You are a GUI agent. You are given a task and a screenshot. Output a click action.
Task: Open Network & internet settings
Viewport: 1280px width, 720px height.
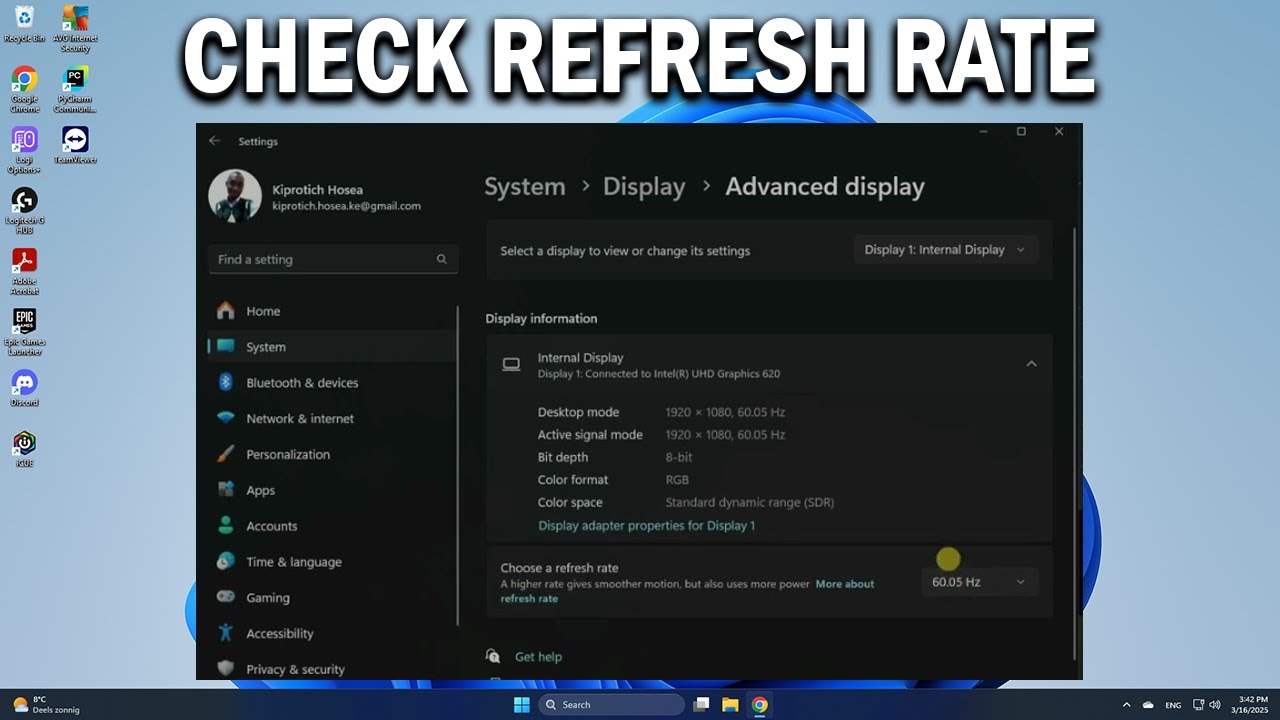332,419
